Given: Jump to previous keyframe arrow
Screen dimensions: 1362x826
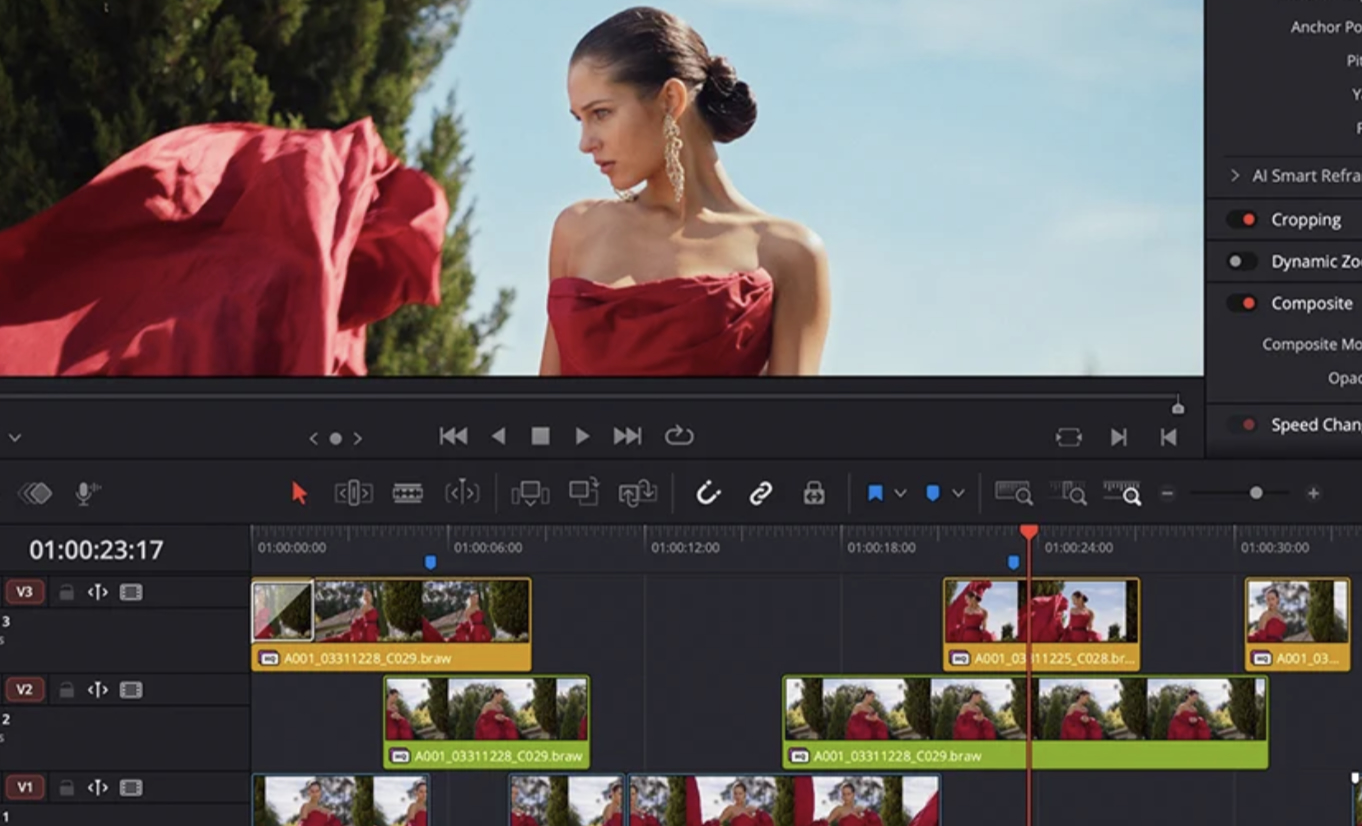Looking at the screenshot, I should click(313, 438).
